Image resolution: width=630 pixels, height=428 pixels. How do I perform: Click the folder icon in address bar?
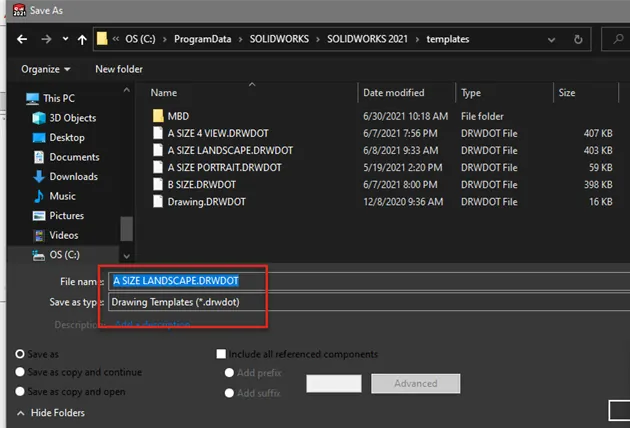point(102,39)
